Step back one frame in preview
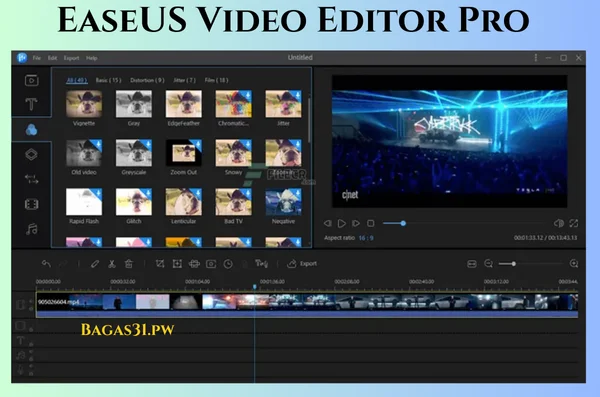 (328, 223)
